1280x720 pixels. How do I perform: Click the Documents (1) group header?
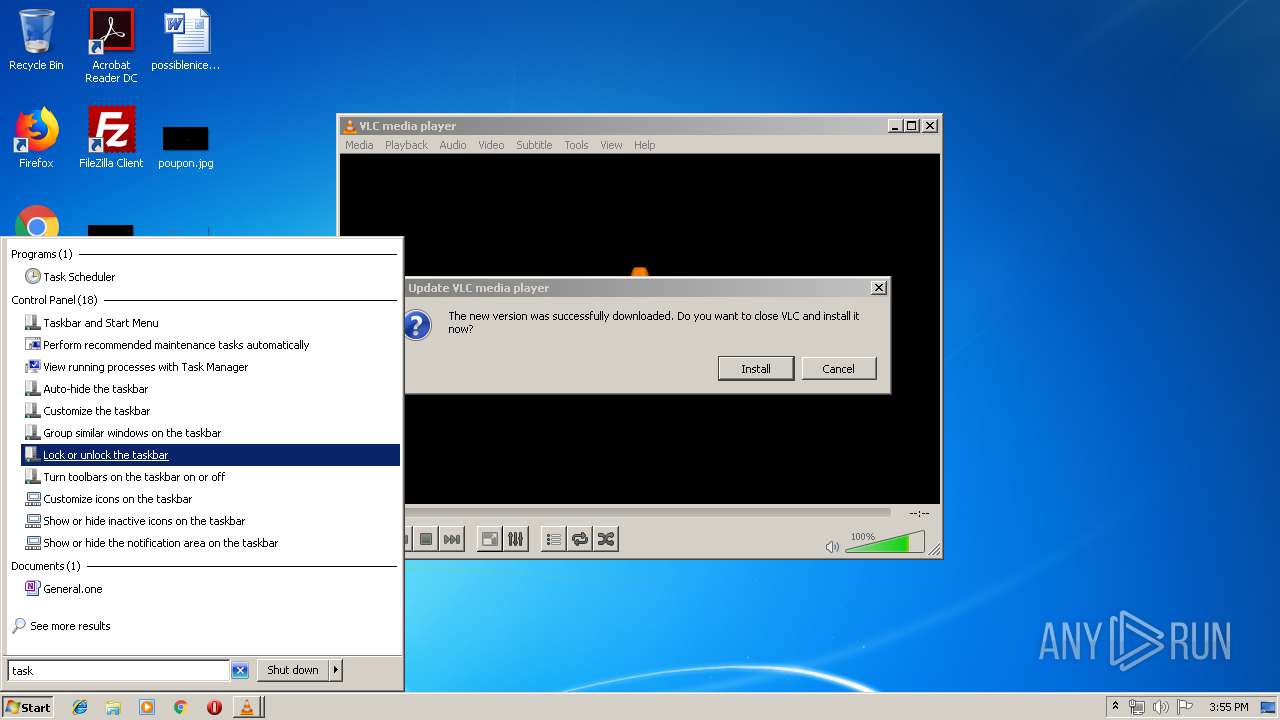pyautogui.click(x=46, y=566)
